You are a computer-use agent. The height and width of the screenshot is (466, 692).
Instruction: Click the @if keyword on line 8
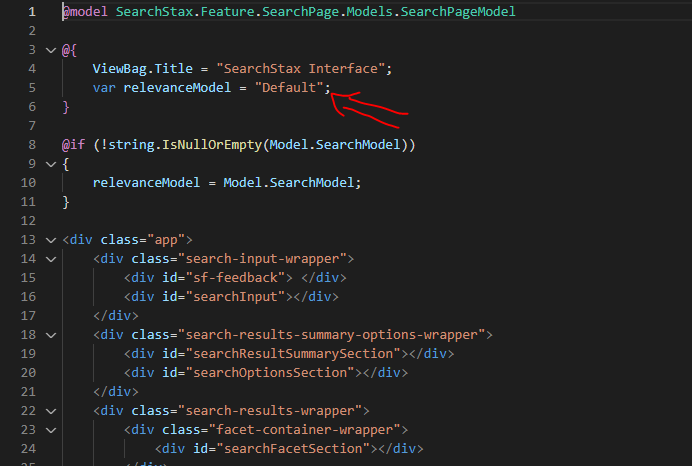click(x=73, y=145)
